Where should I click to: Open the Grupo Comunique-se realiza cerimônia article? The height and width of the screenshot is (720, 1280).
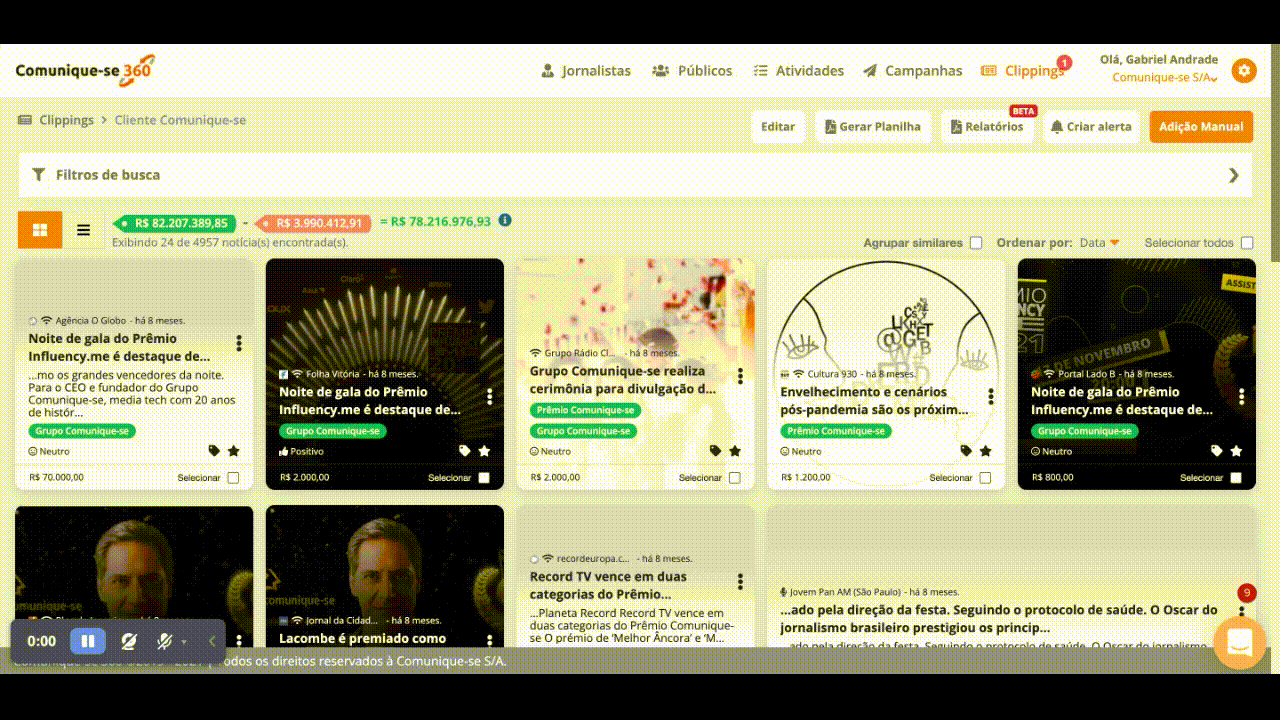623,380
